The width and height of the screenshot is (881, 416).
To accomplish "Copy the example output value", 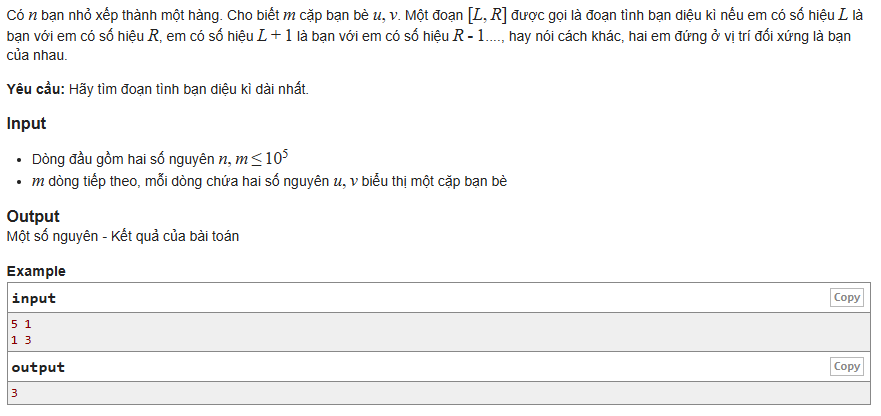I will (847, 367).
